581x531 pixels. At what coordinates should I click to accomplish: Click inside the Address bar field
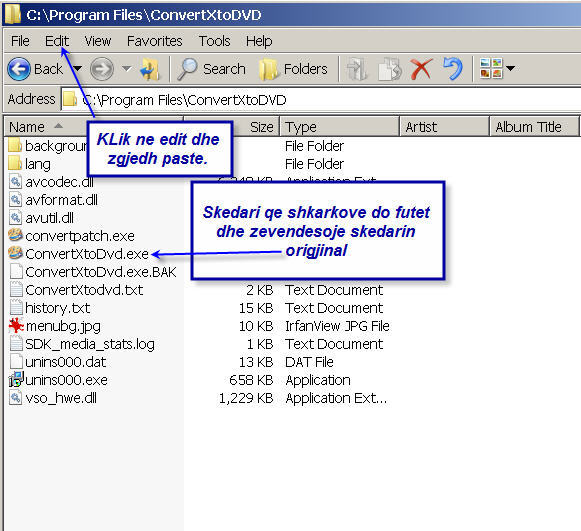coord(321,100)
